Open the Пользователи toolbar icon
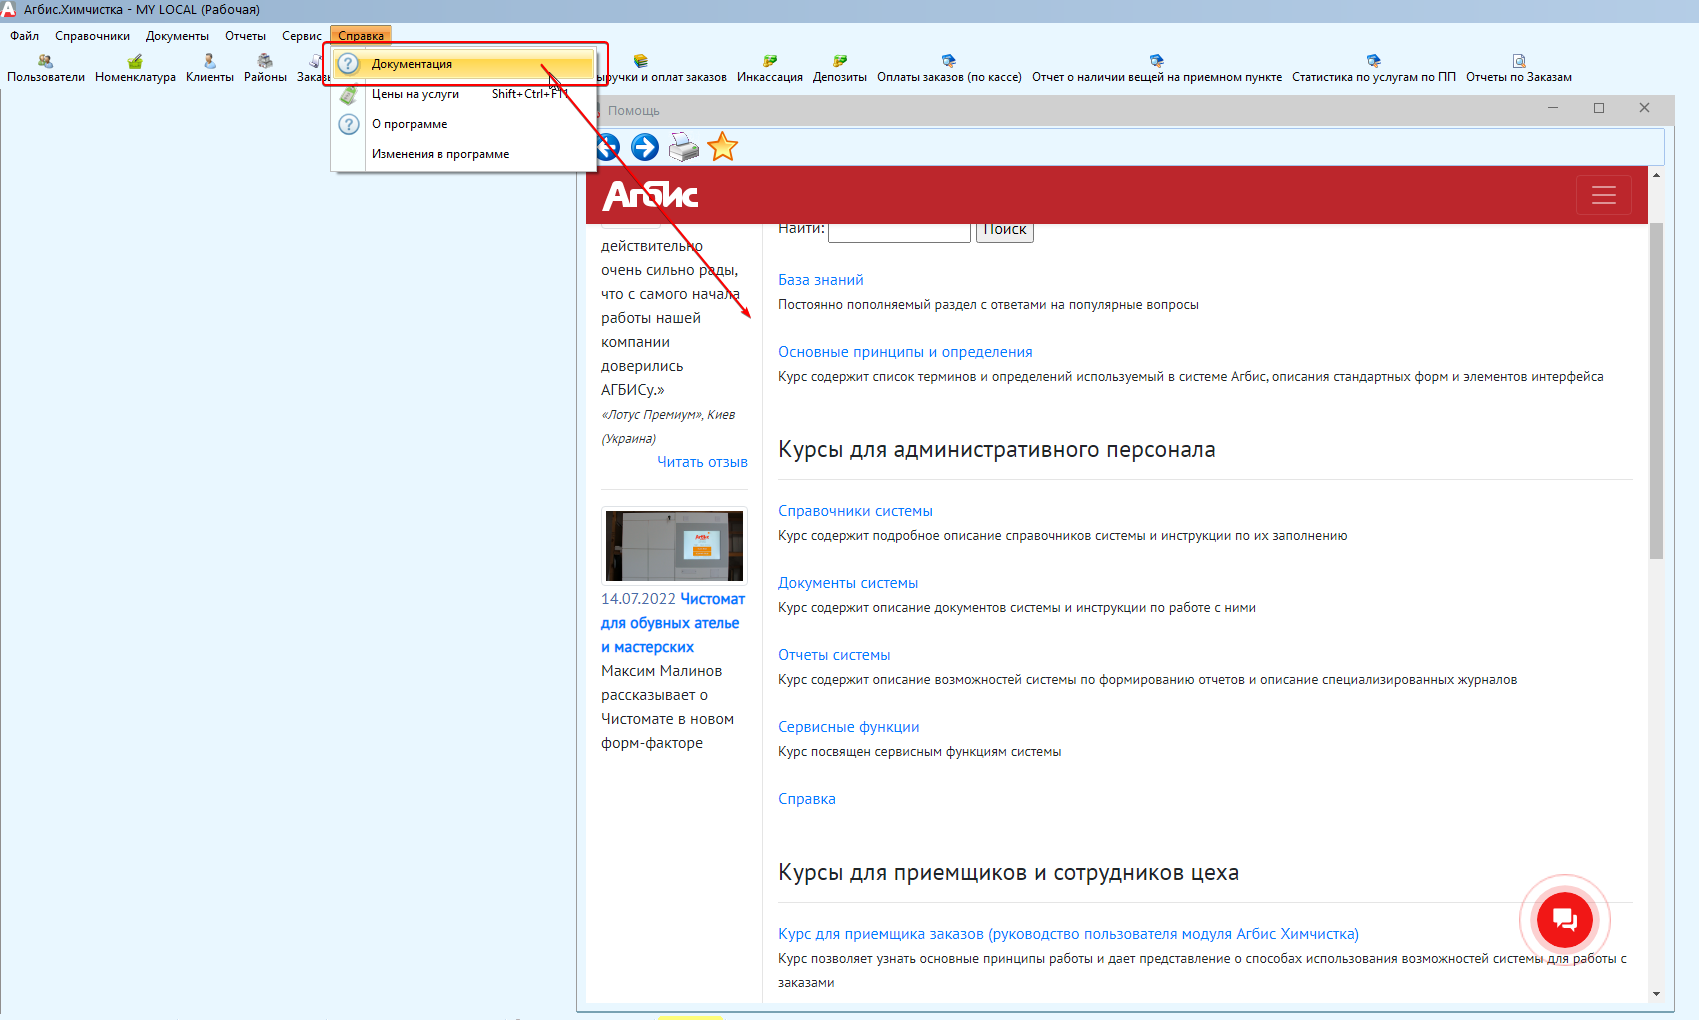Image resolution: width=1699 pixels, height=1020 pixels. tap(46, 69)
